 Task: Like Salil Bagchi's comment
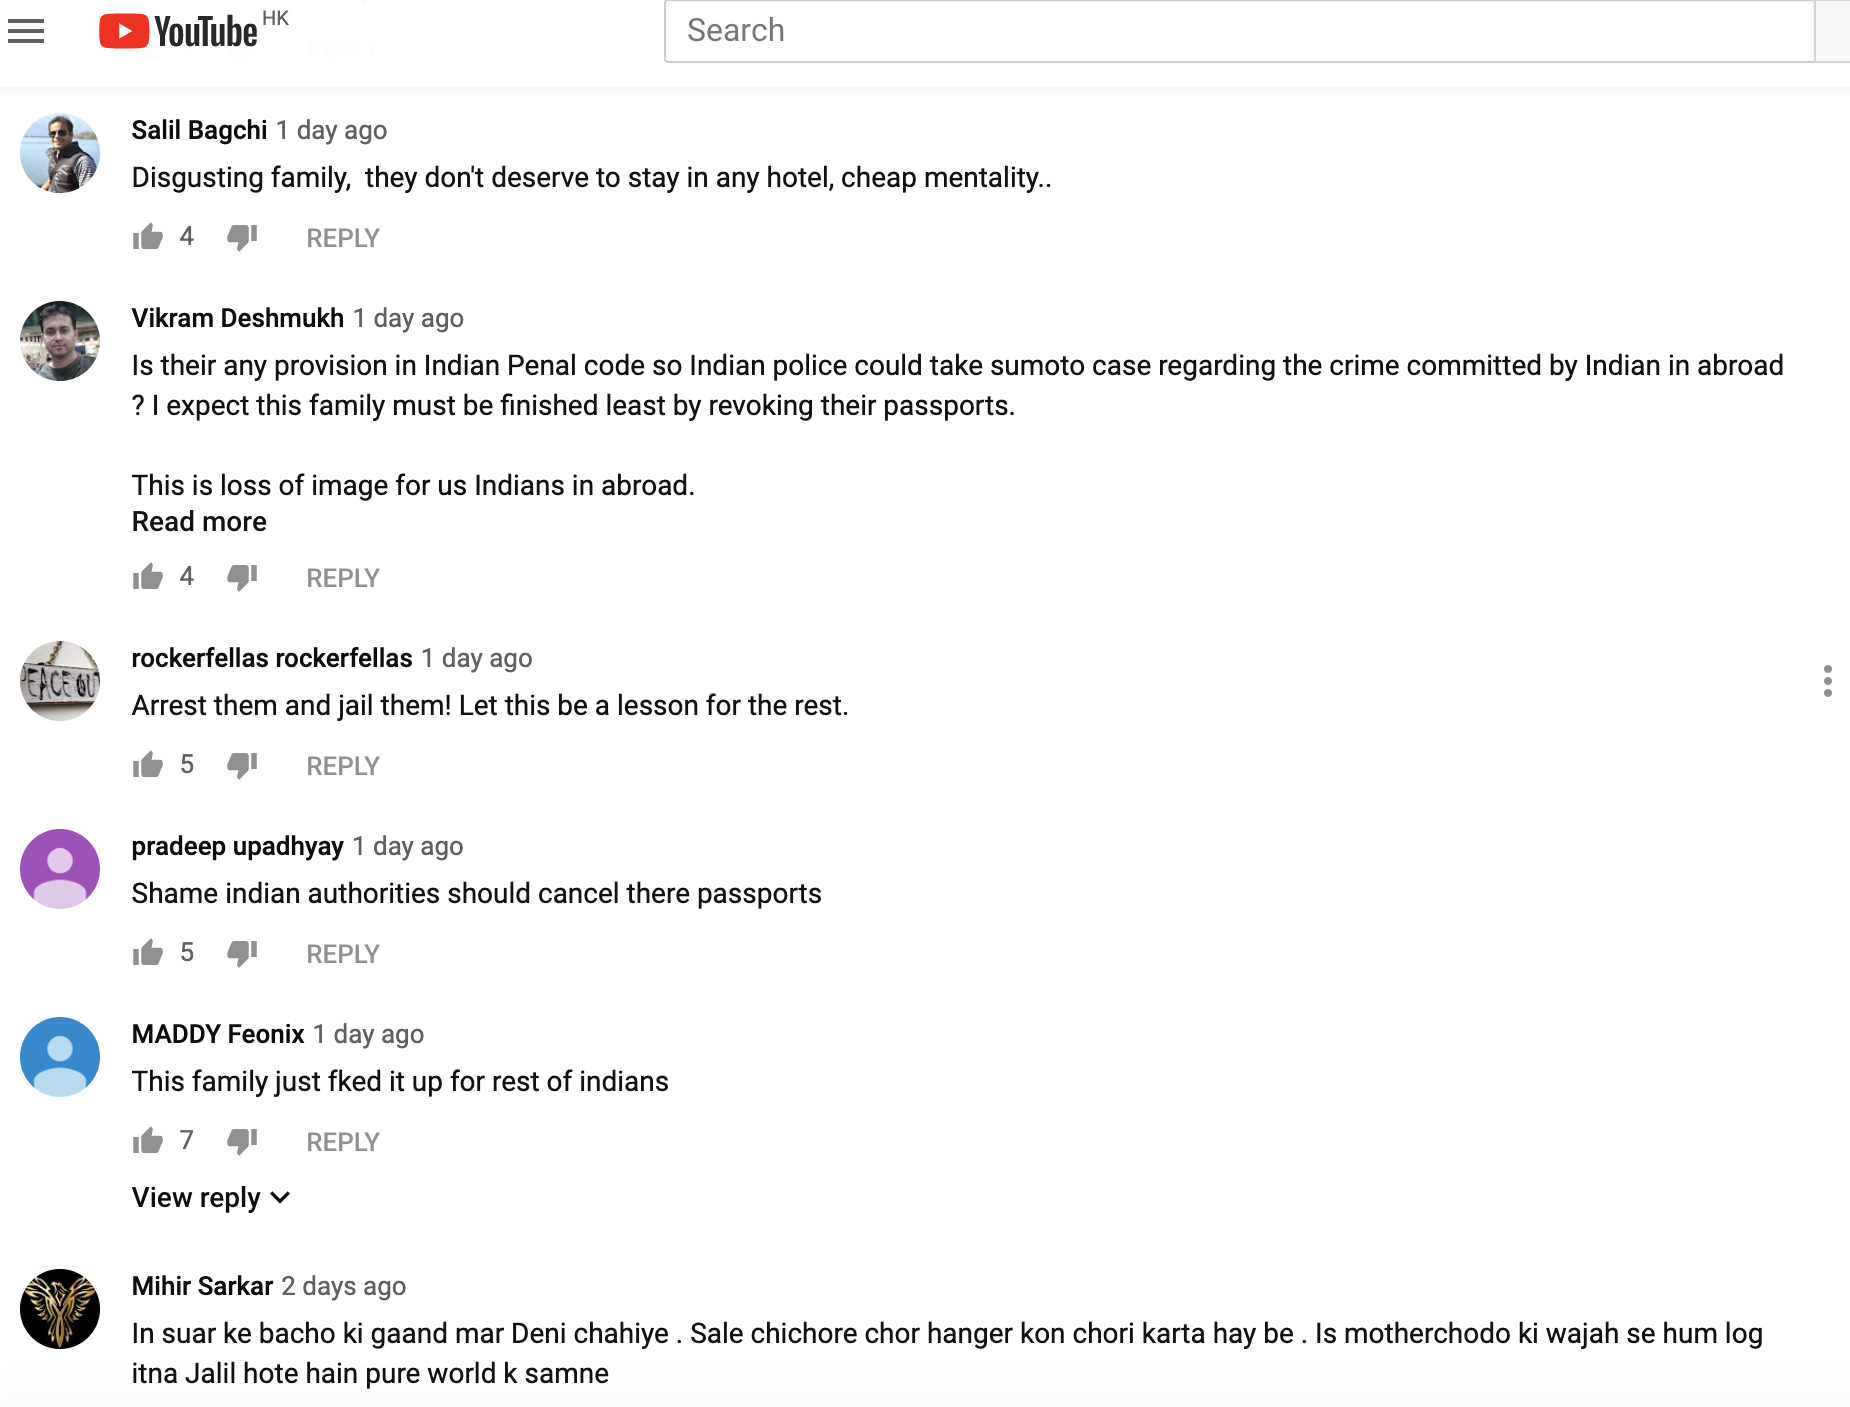pos(148,237)
